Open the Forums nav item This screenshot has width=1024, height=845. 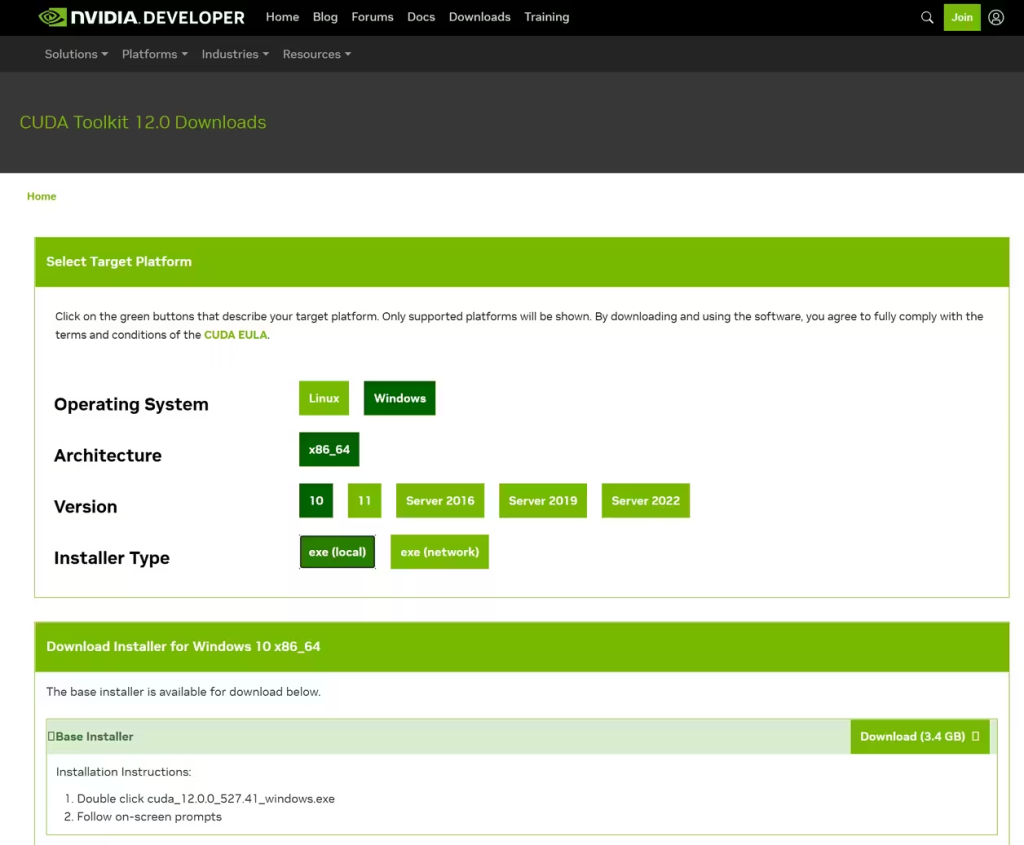click(x=372, y=17)
